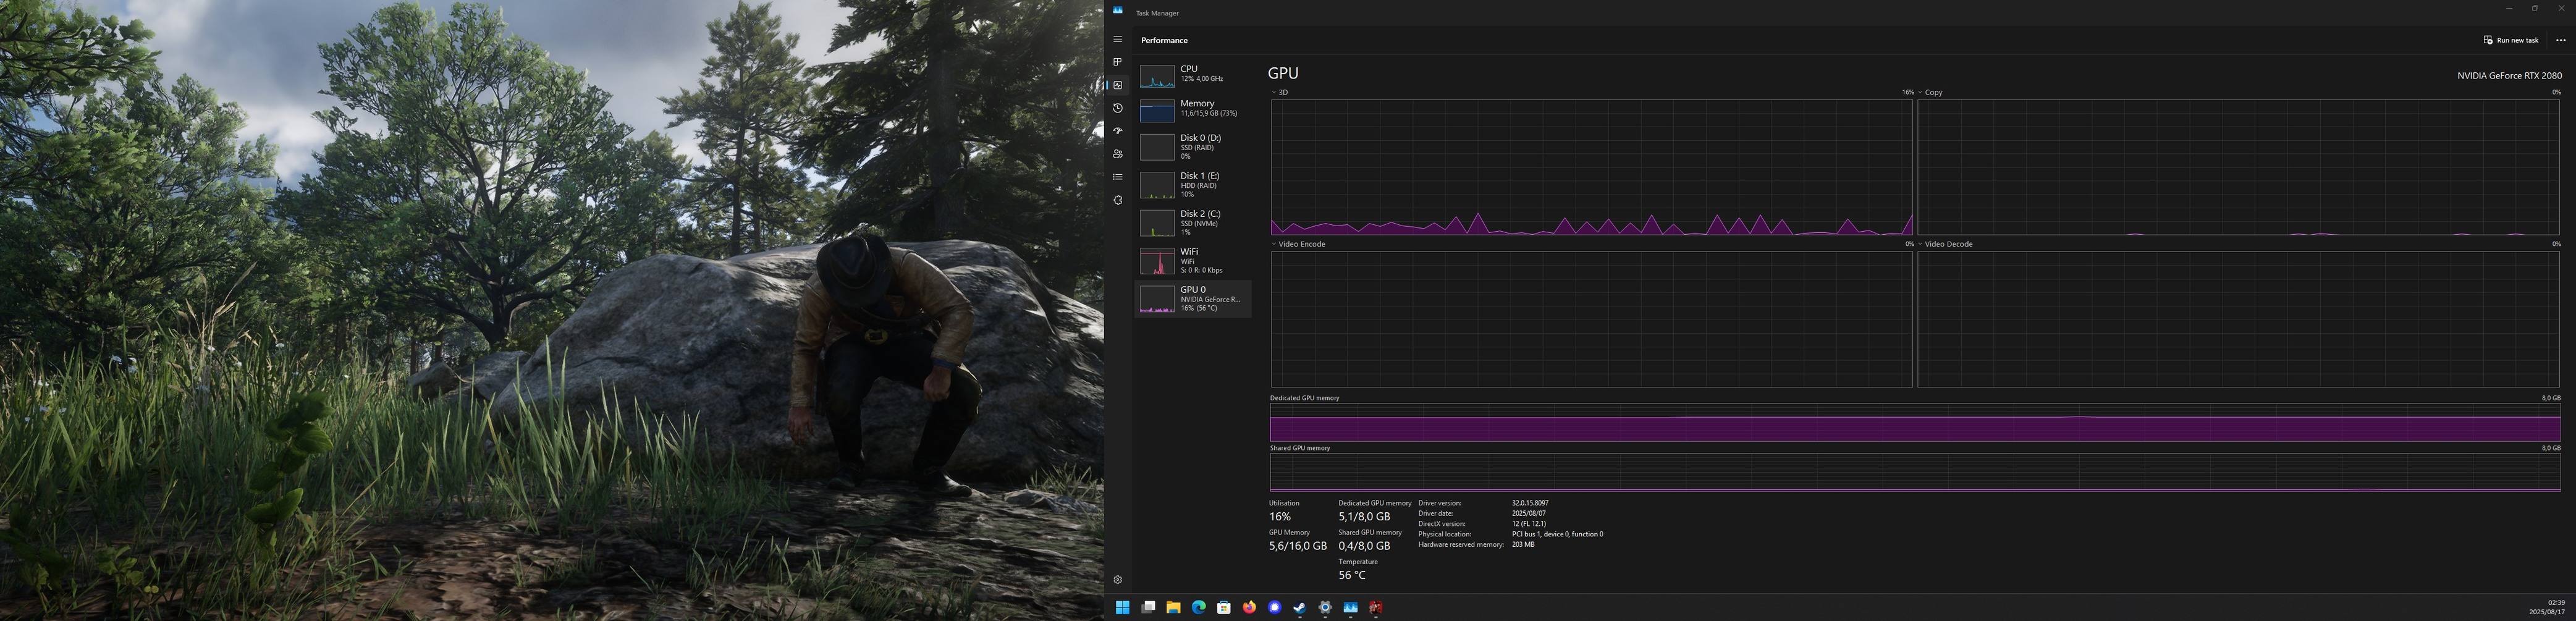This screenshot has height=621, width=2576.
Task: Click driver date 2025/08/07
Action: [x=1529, y=513]
